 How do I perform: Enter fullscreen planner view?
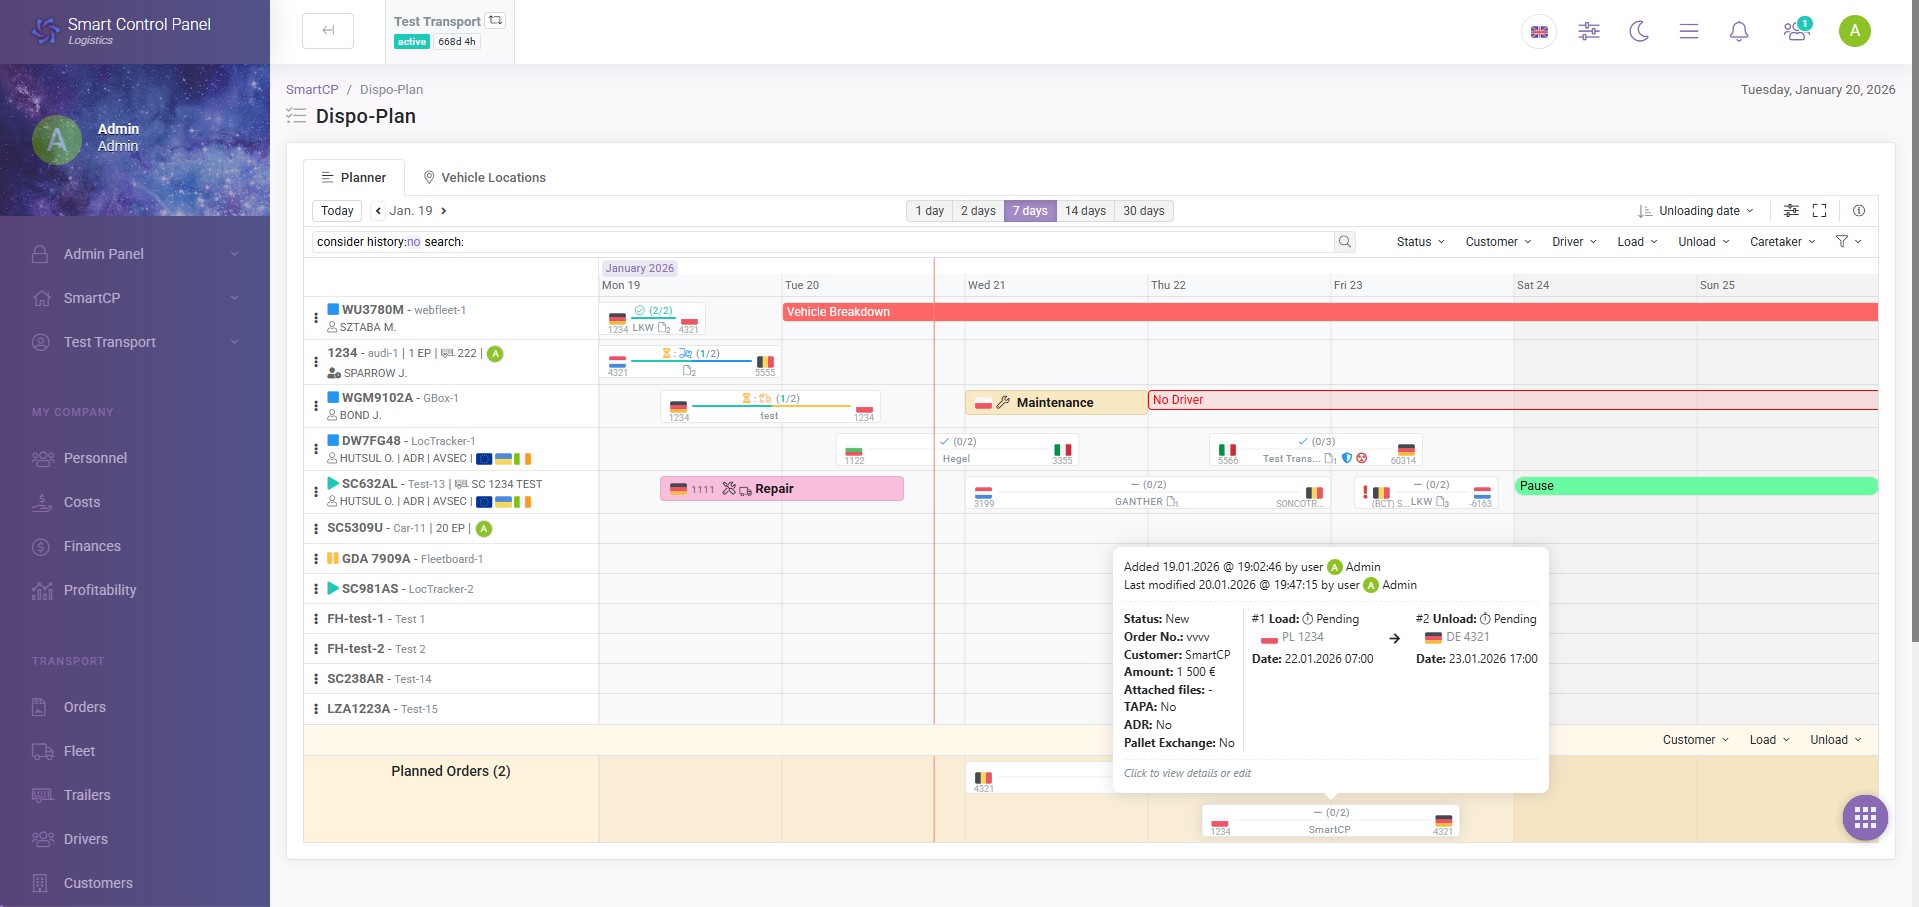(x=1820, y=211)
